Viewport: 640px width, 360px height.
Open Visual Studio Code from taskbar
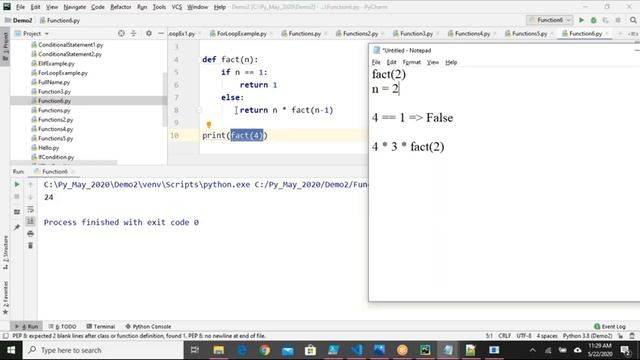[356, 350]
